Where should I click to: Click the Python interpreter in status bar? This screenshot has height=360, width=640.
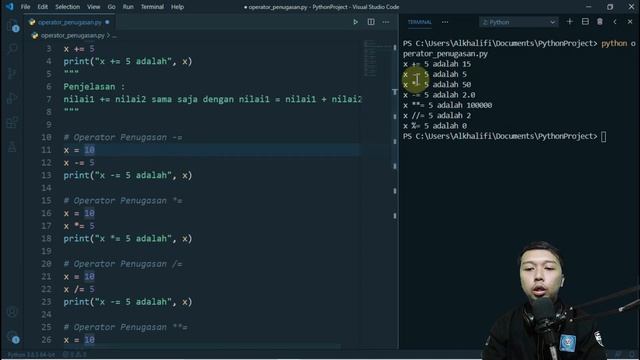31,355
